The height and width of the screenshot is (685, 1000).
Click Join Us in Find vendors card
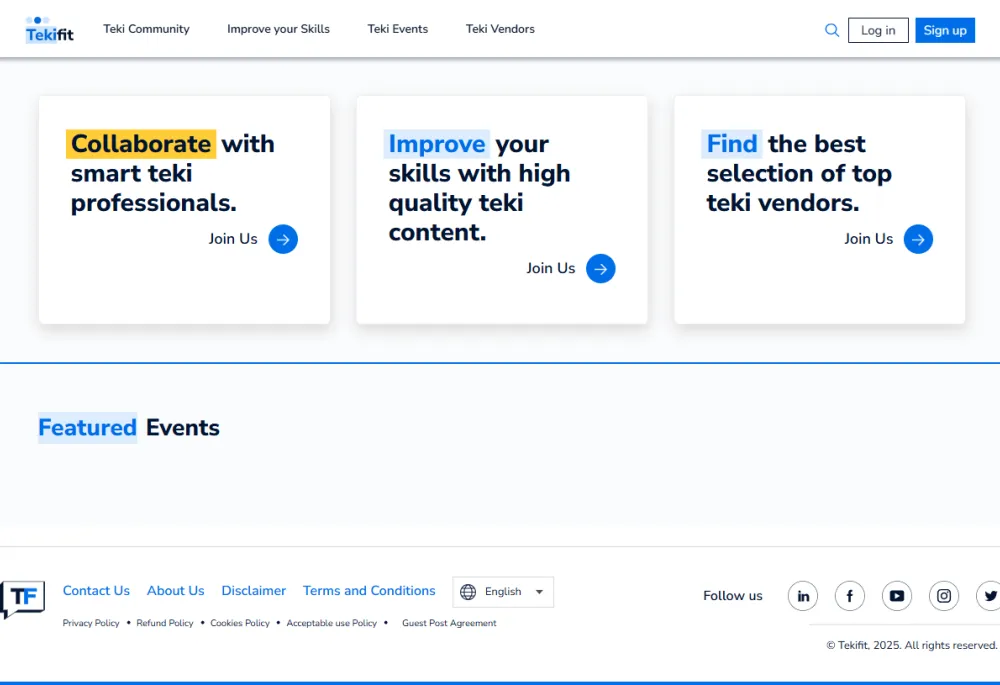[x=869, y=239]
